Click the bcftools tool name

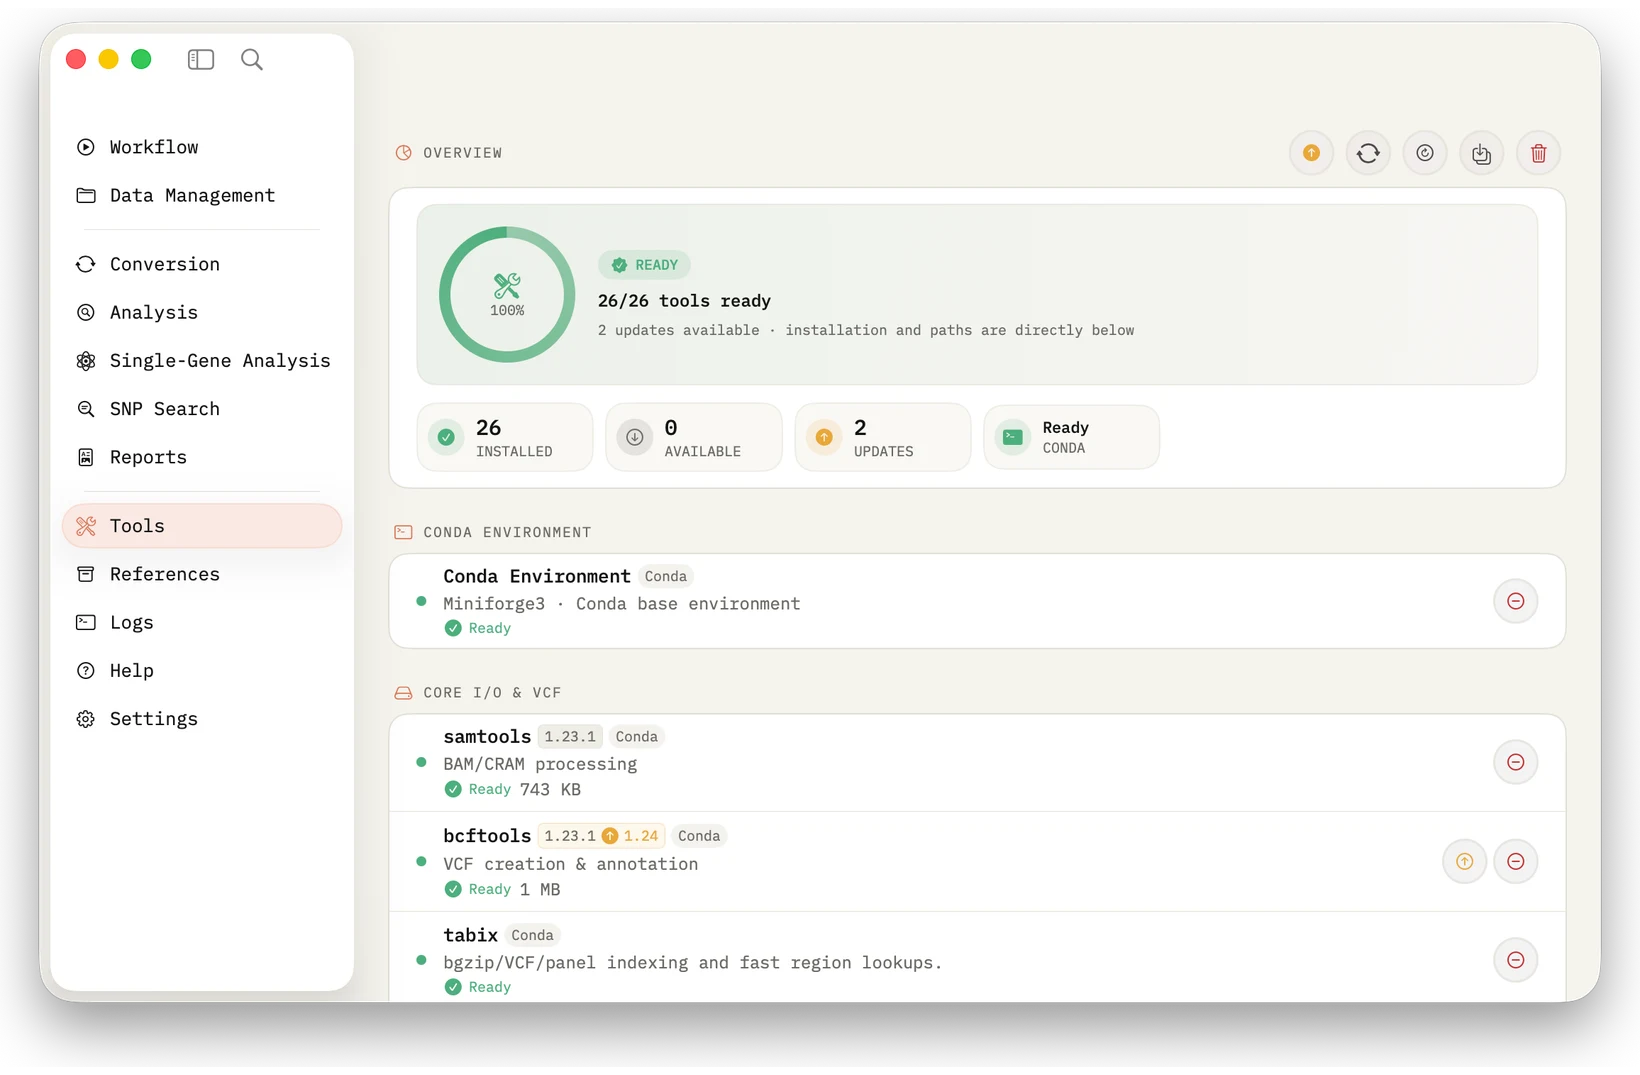tap(487, 836)
